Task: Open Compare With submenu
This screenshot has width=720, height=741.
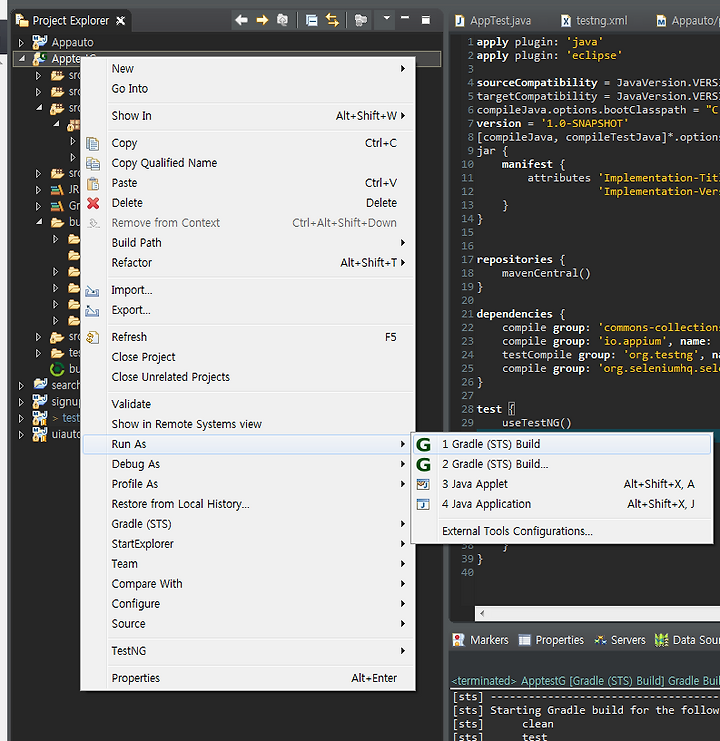Action: click(x=248, y=584)
